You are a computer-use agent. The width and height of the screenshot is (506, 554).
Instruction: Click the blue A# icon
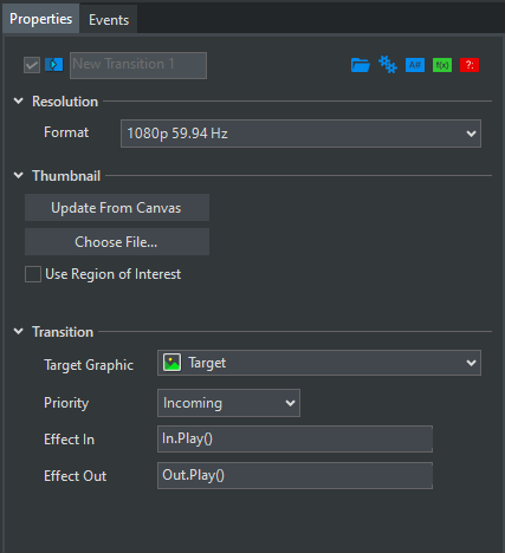(x=415, y=65)
